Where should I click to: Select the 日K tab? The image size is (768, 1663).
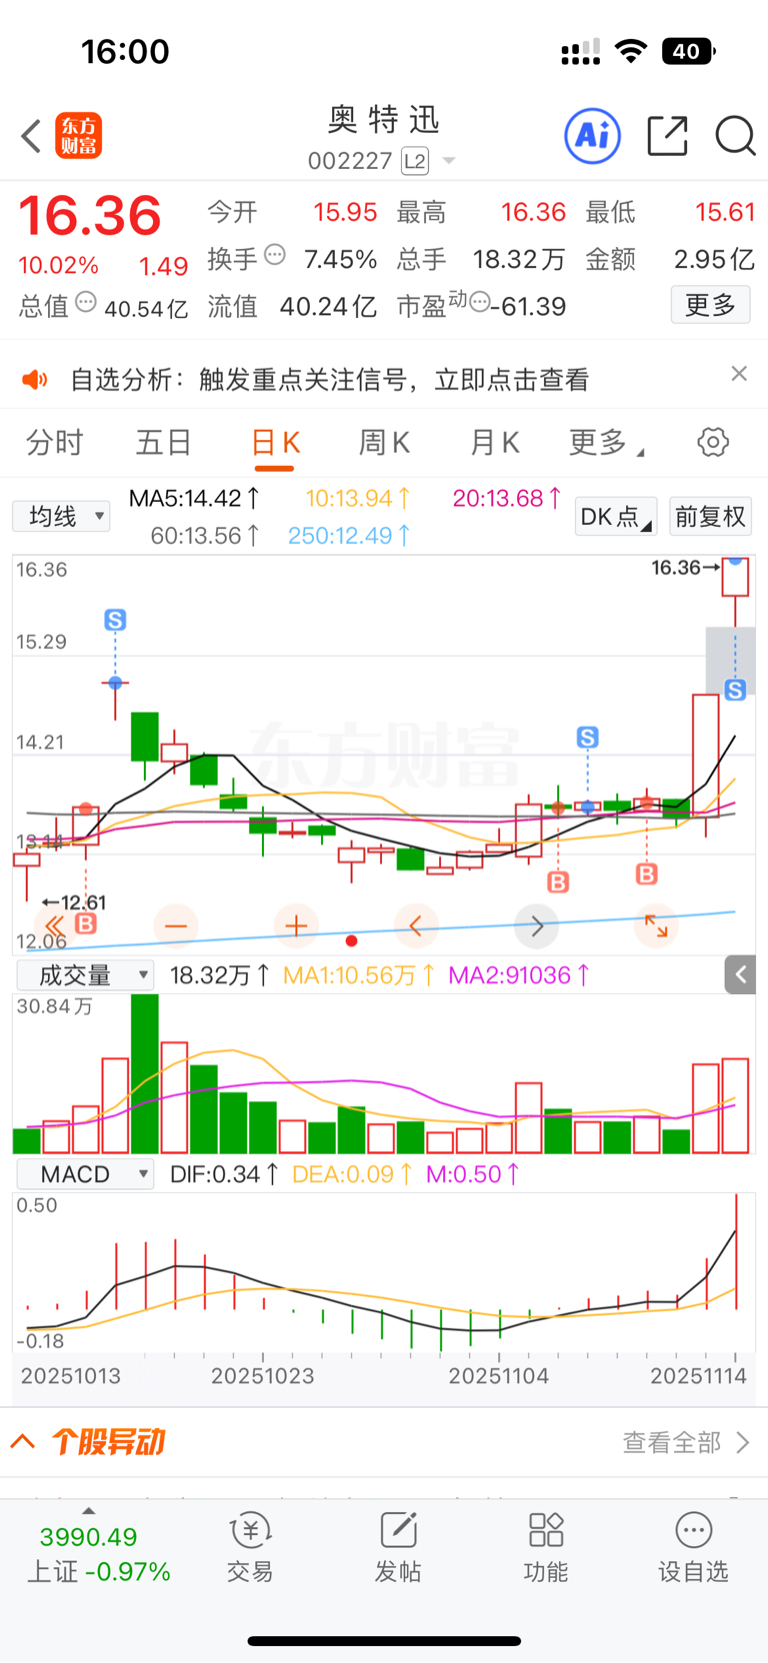click(276, 442)
